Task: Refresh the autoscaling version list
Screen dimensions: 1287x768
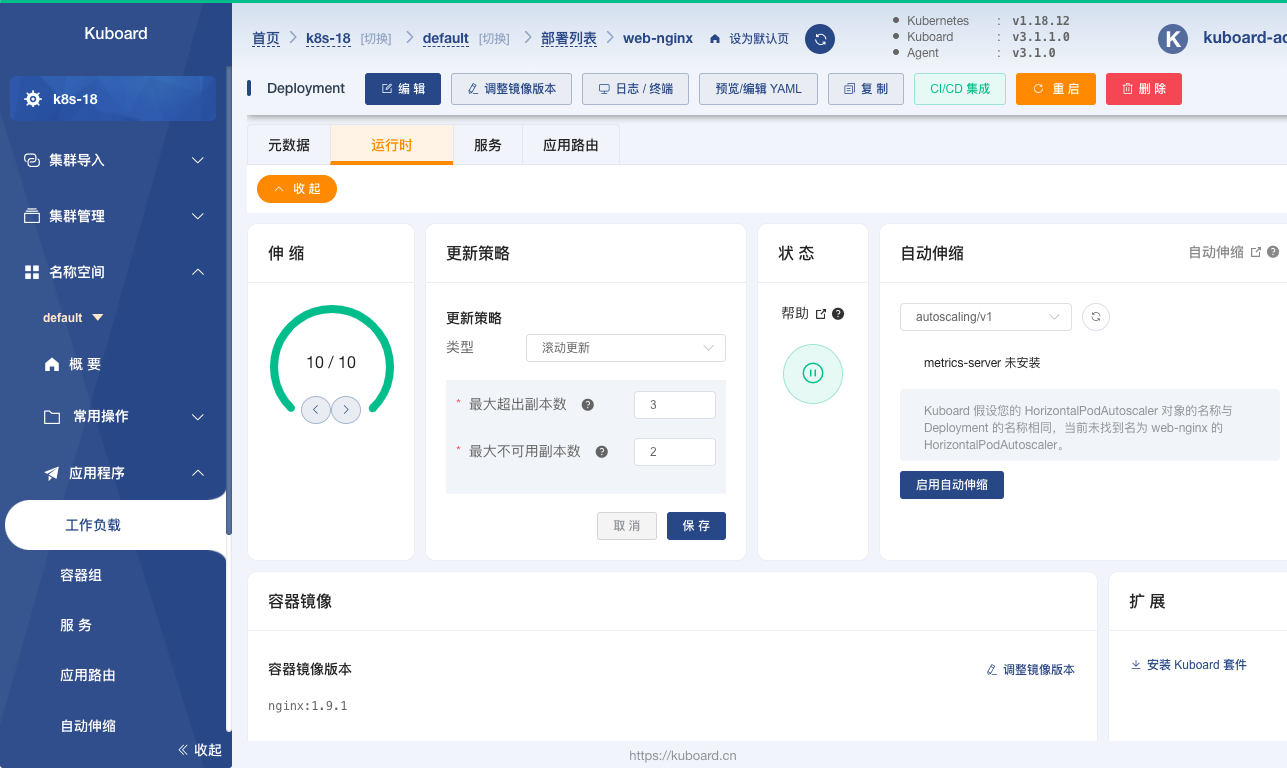Action: (x=1096, y=317)
